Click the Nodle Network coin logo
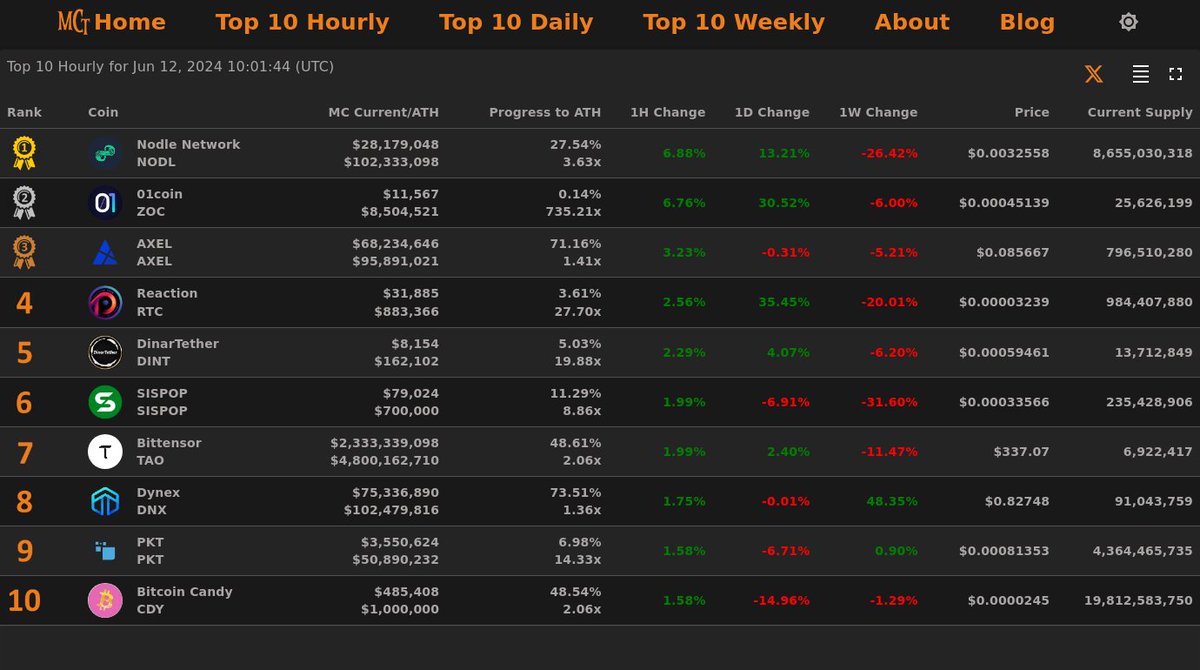Screen dimensions: 1200x670 (x=105, y=153)
